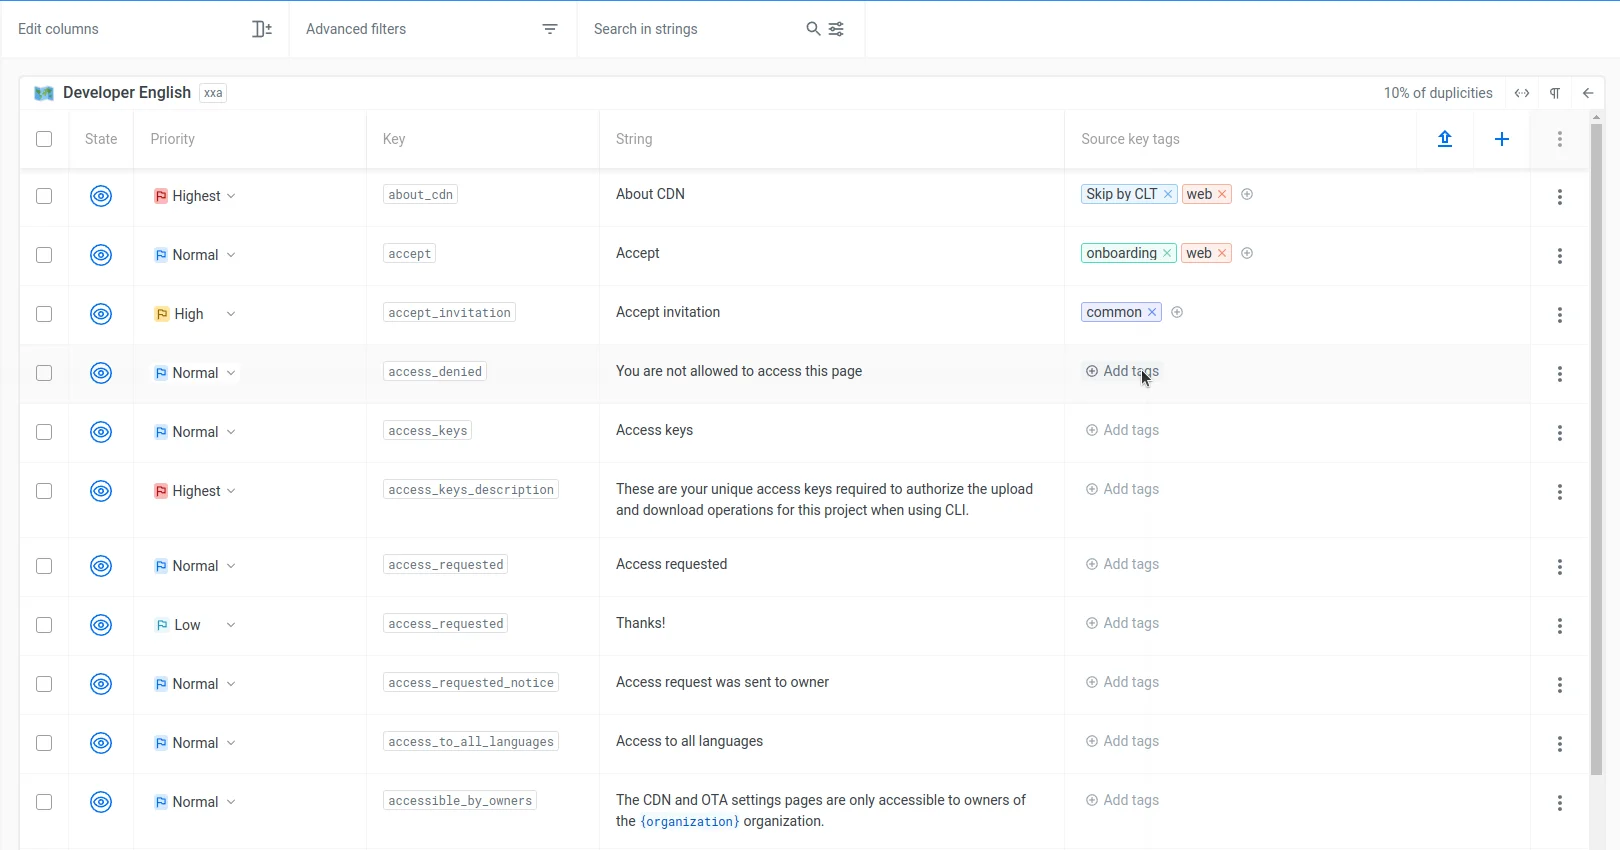Open search settings sliders icon
The height and width of the screenshot is (850, 1620).
point(836,29)
